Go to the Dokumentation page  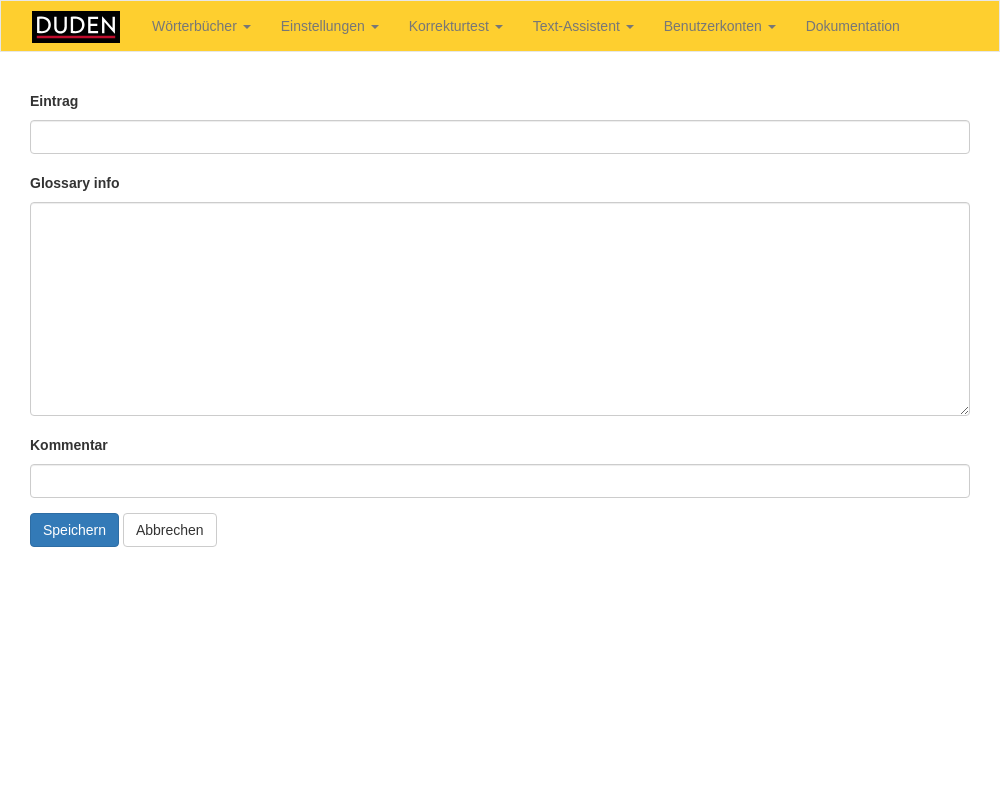(852, 26)
